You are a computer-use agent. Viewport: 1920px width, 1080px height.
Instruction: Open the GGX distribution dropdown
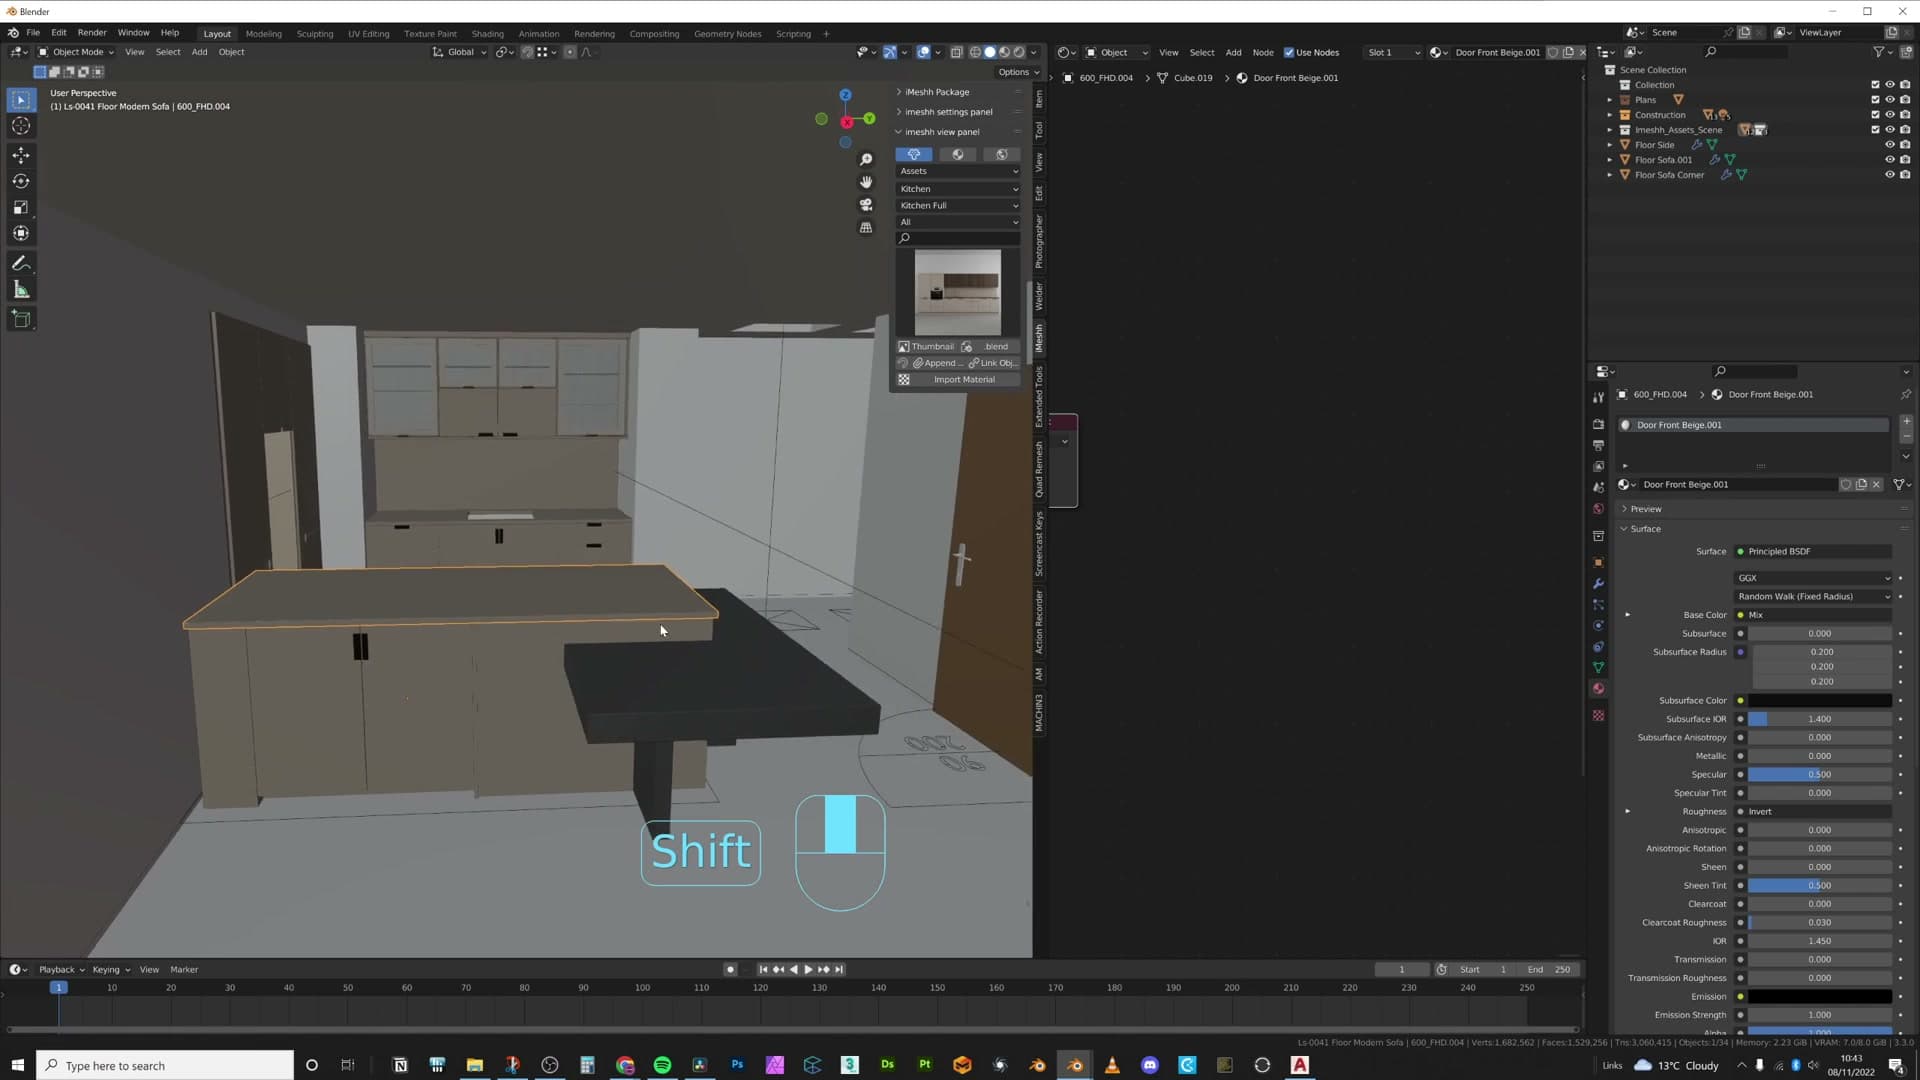point(1814,579)
